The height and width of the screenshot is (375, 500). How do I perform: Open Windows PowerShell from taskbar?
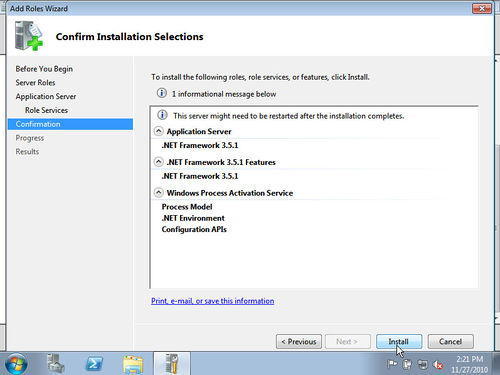pos(94,364)
